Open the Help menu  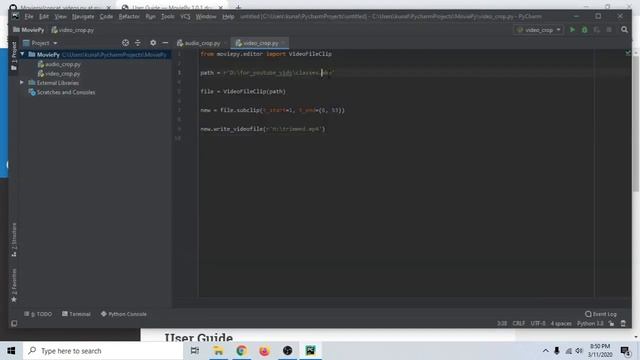tap(228, 17)
